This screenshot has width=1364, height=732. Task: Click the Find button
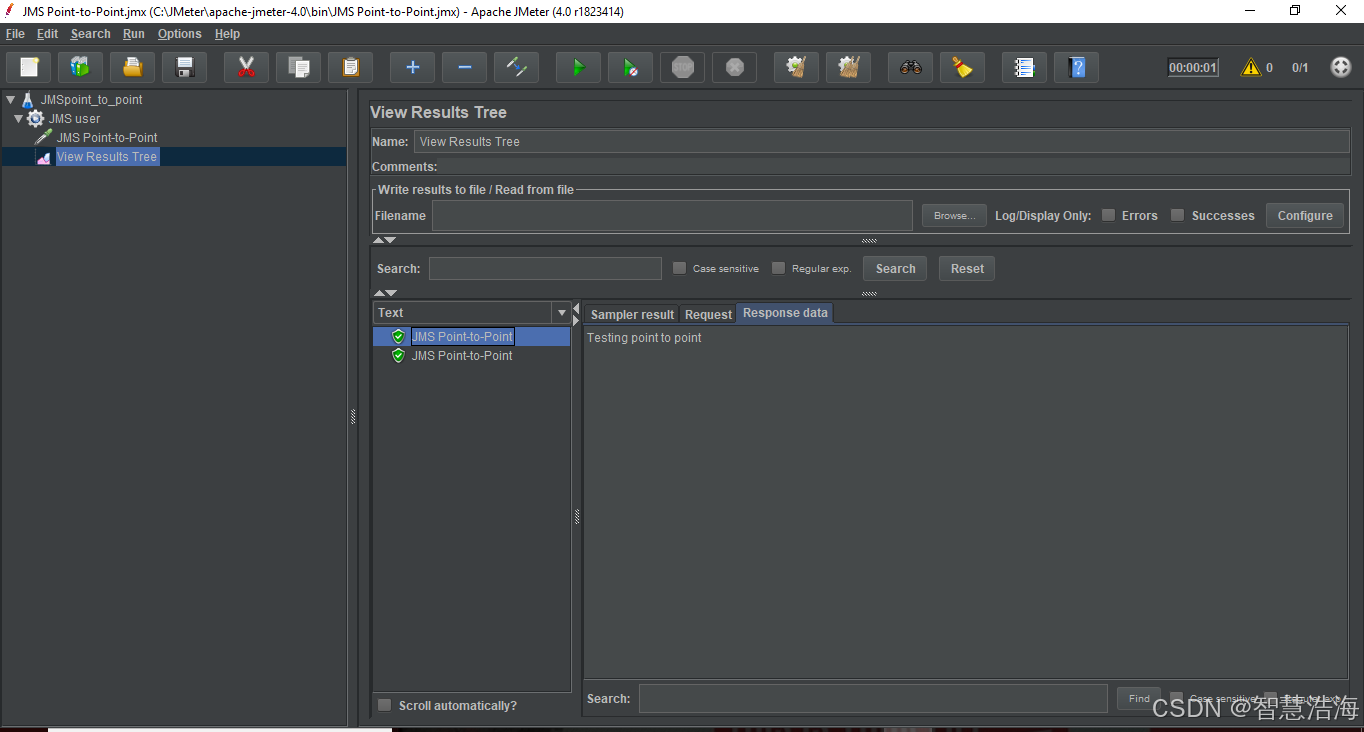coord(1139,698)
